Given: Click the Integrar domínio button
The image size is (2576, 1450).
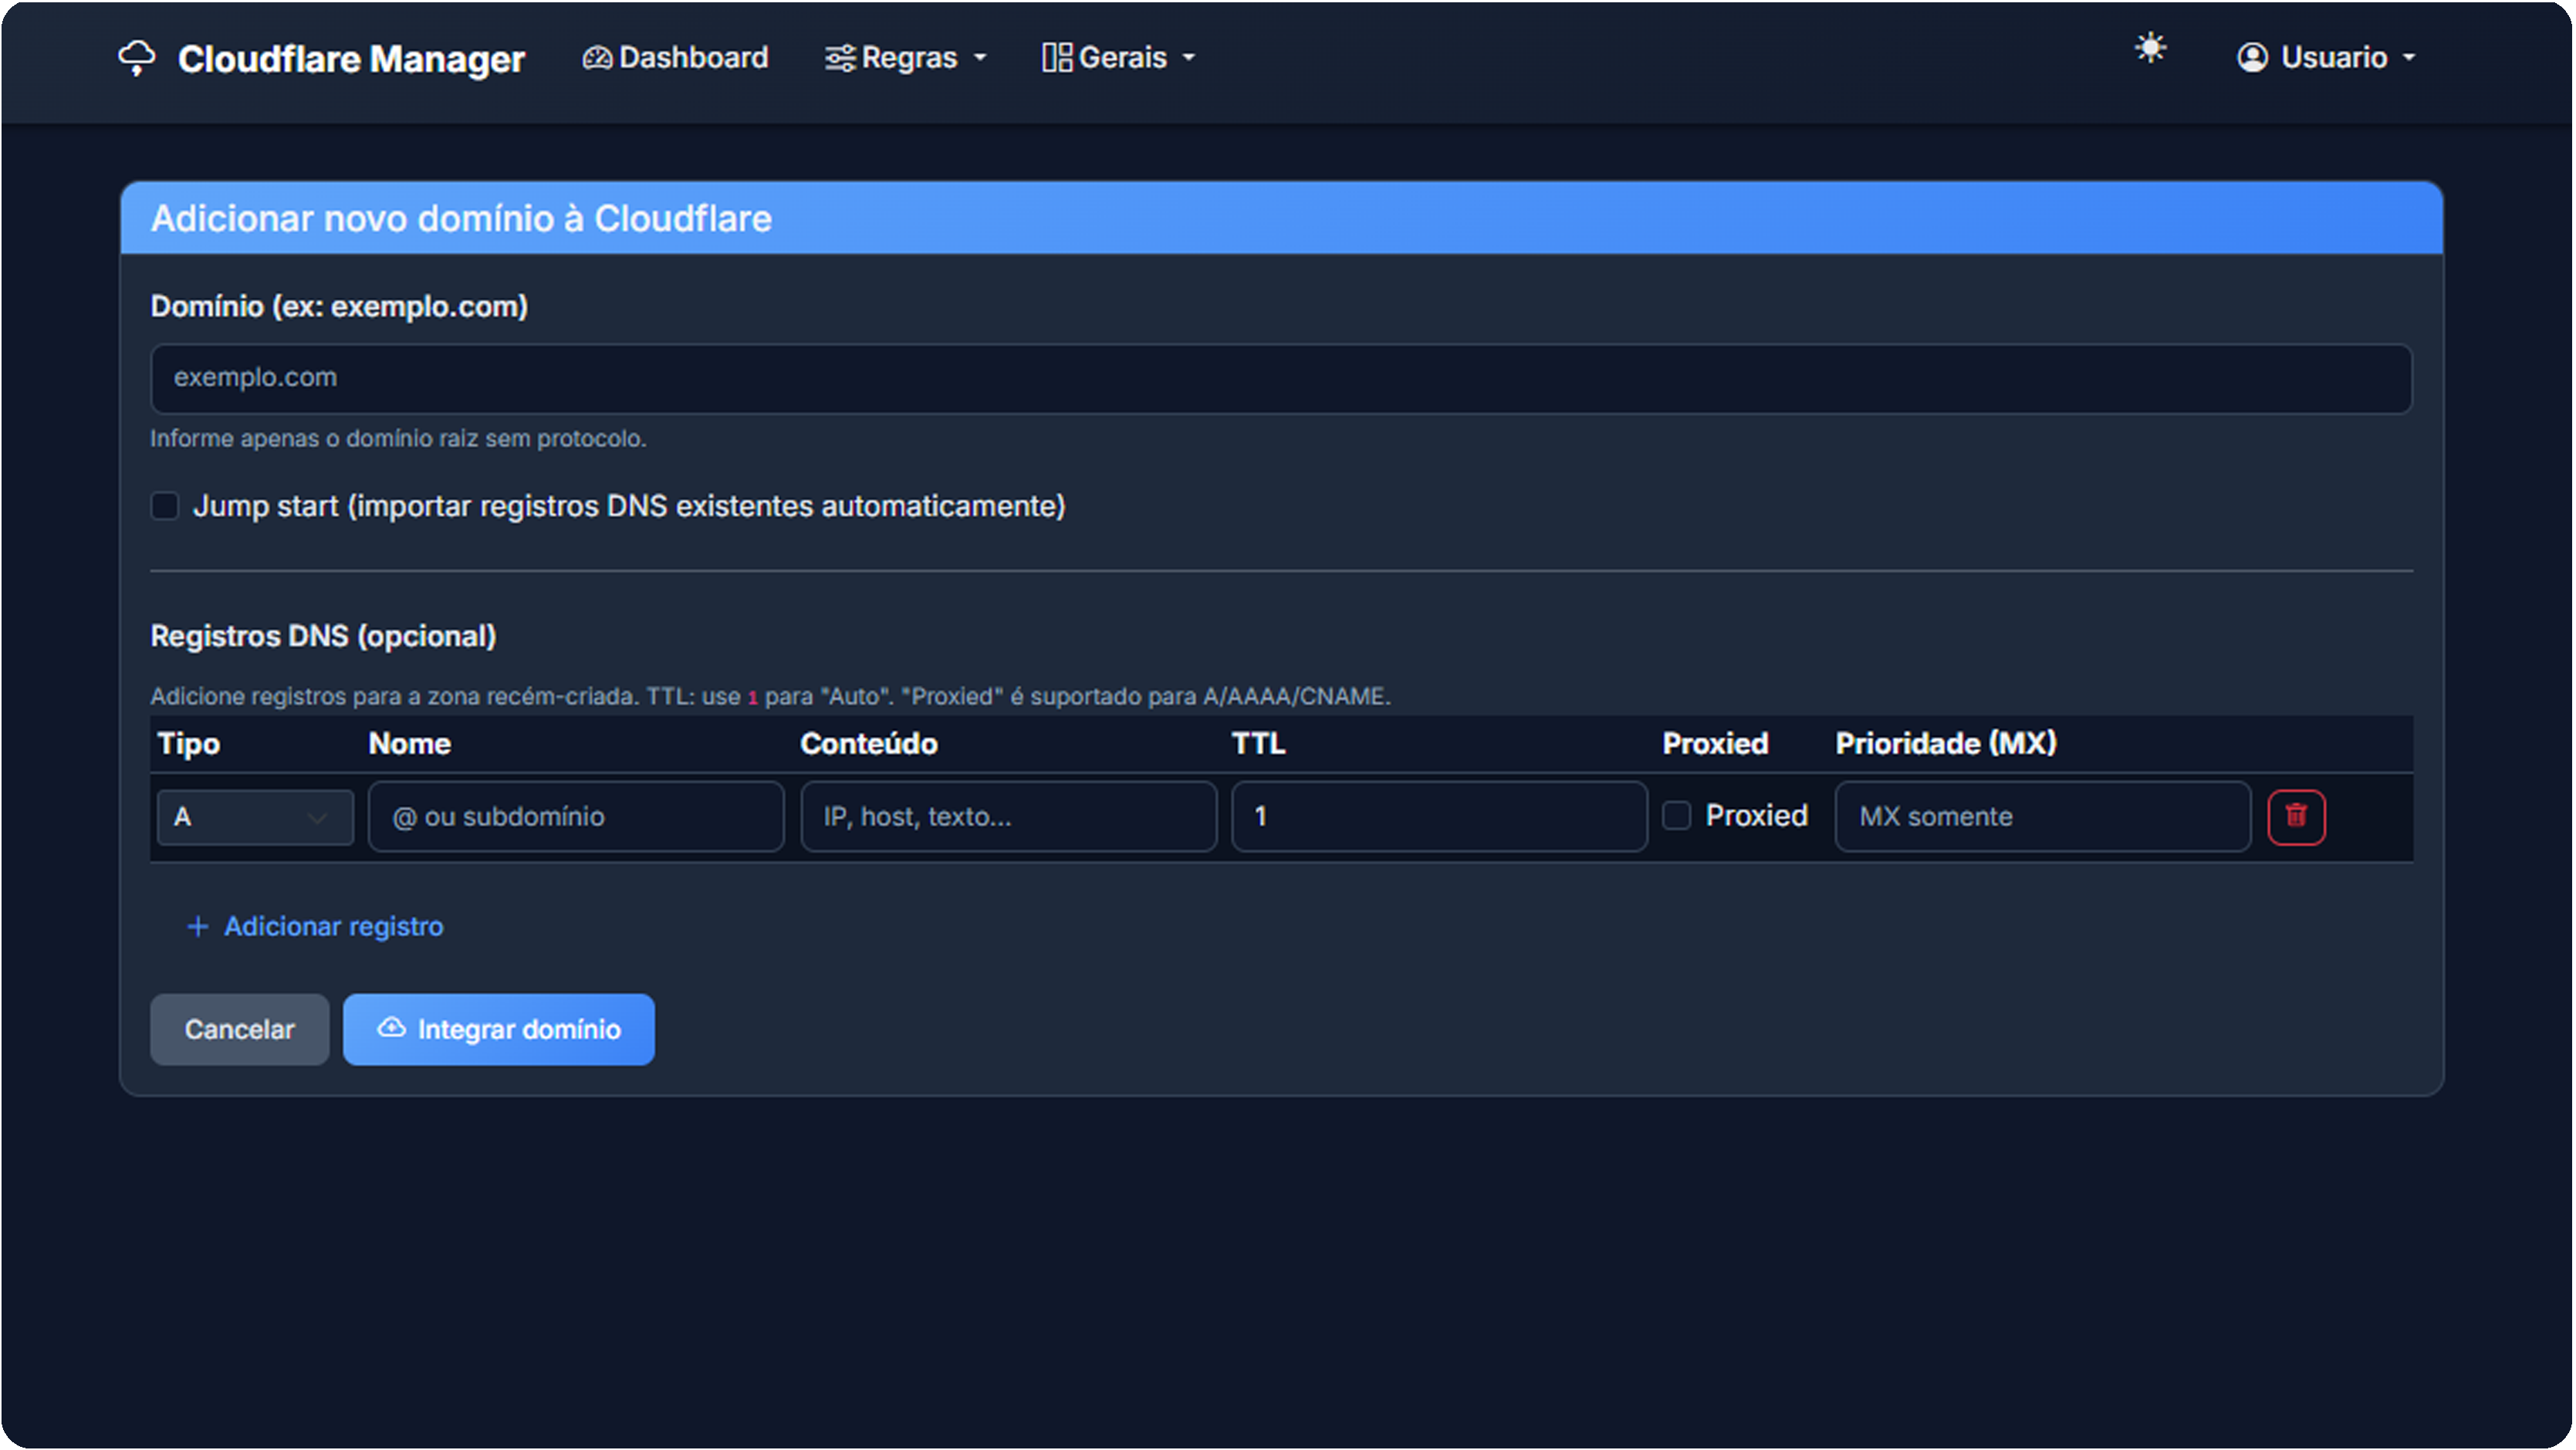Looking at the screenshot, I should pos(498,1029).
